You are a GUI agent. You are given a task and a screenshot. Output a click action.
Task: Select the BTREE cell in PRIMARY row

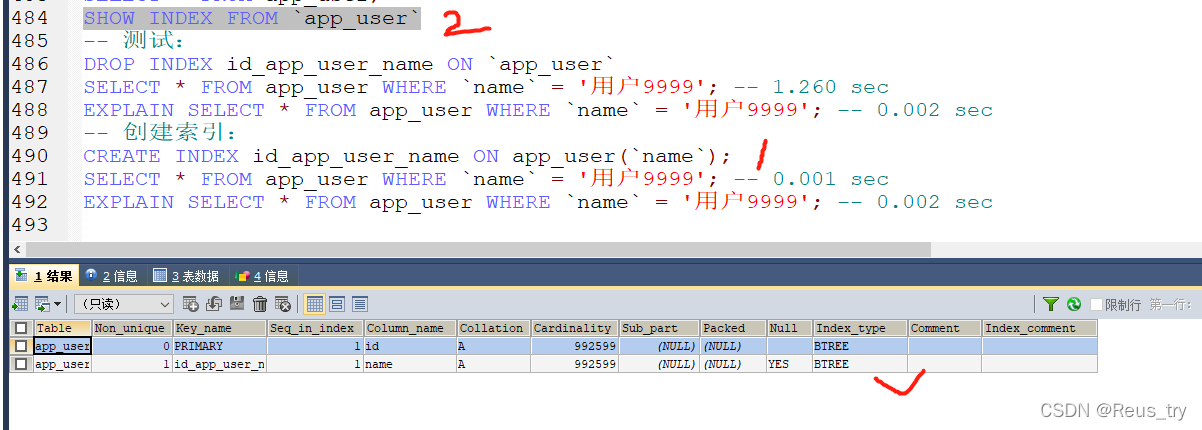pyautogui.click(x=860, y=346)
